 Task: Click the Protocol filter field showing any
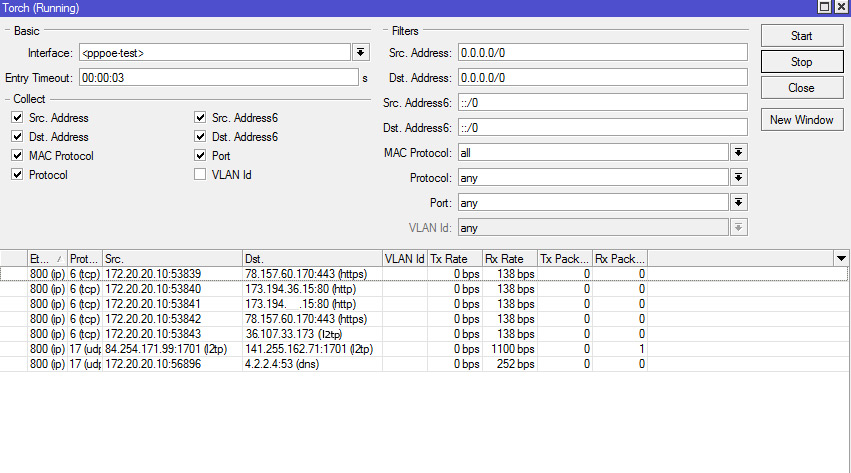(593, 177)
